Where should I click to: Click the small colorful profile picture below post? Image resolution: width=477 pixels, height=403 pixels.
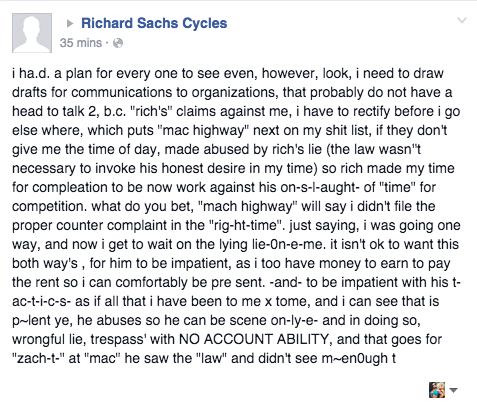[x=437, y=390]
